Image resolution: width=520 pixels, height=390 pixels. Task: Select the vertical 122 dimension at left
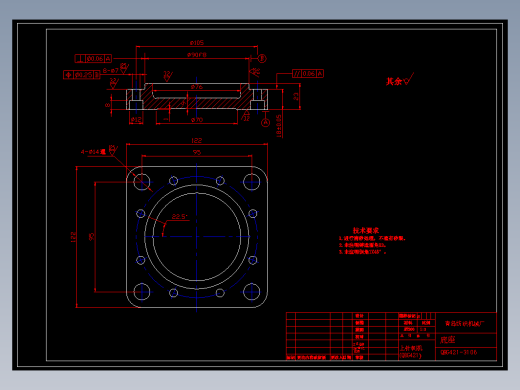click(x=73, y=237)
